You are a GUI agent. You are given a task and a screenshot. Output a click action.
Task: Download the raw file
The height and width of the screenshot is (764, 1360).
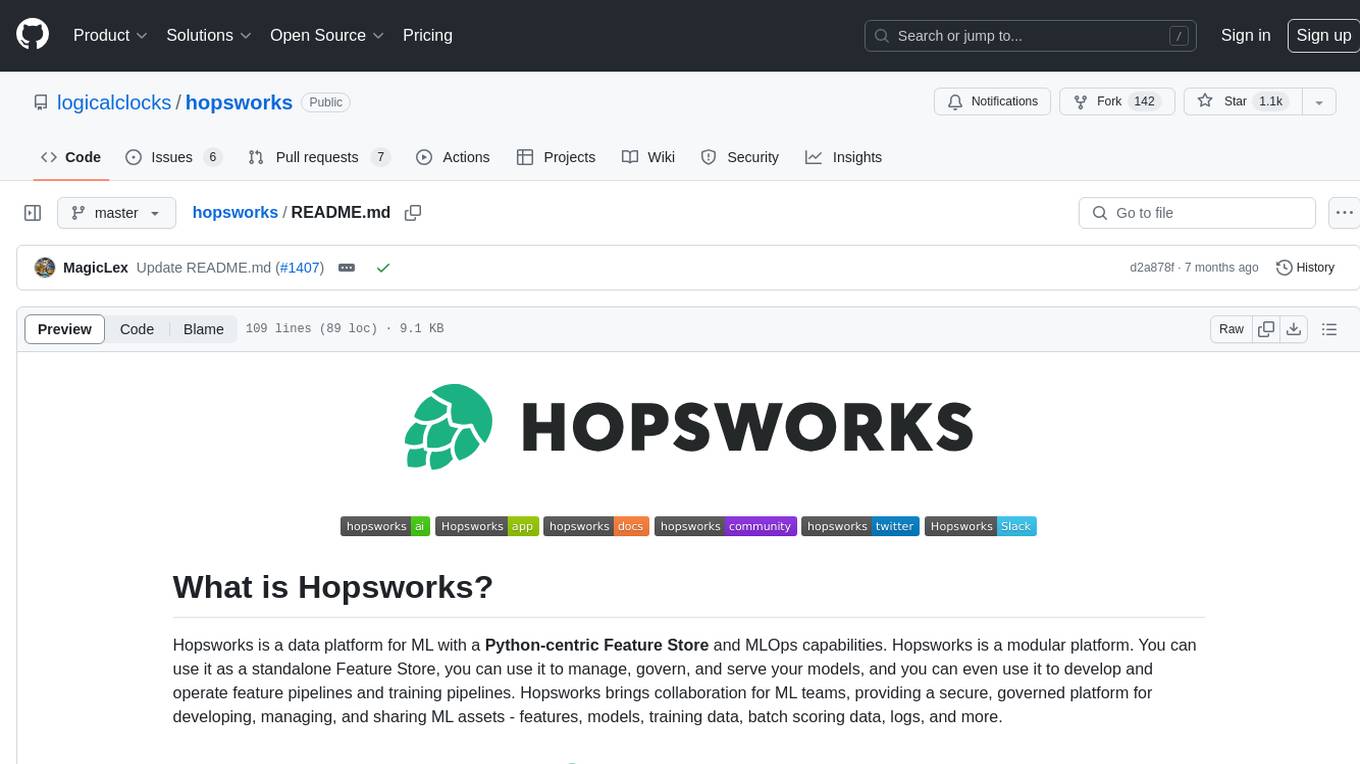click(1293, 329)
